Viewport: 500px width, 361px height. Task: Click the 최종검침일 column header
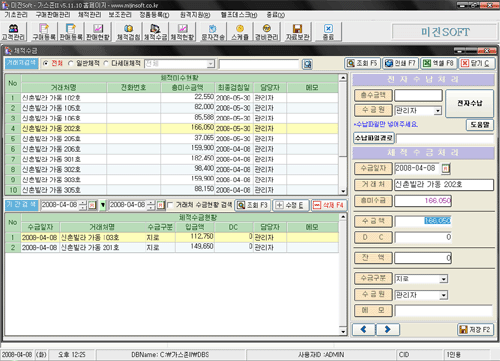coord(234,88)
